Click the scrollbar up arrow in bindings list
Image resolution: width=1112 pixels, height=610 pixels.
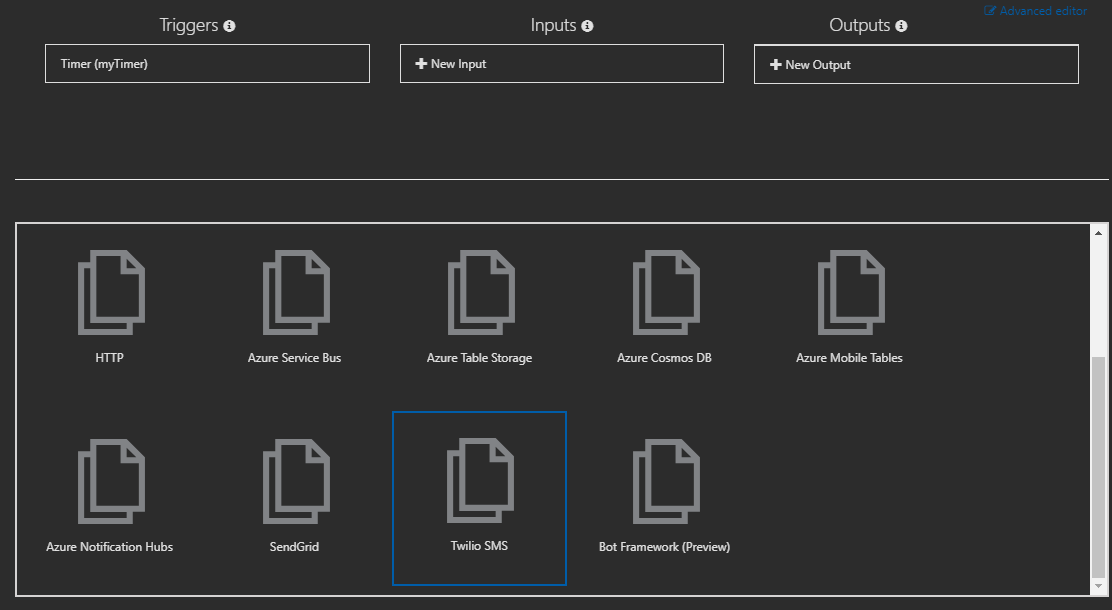[x=1099, y=233]
